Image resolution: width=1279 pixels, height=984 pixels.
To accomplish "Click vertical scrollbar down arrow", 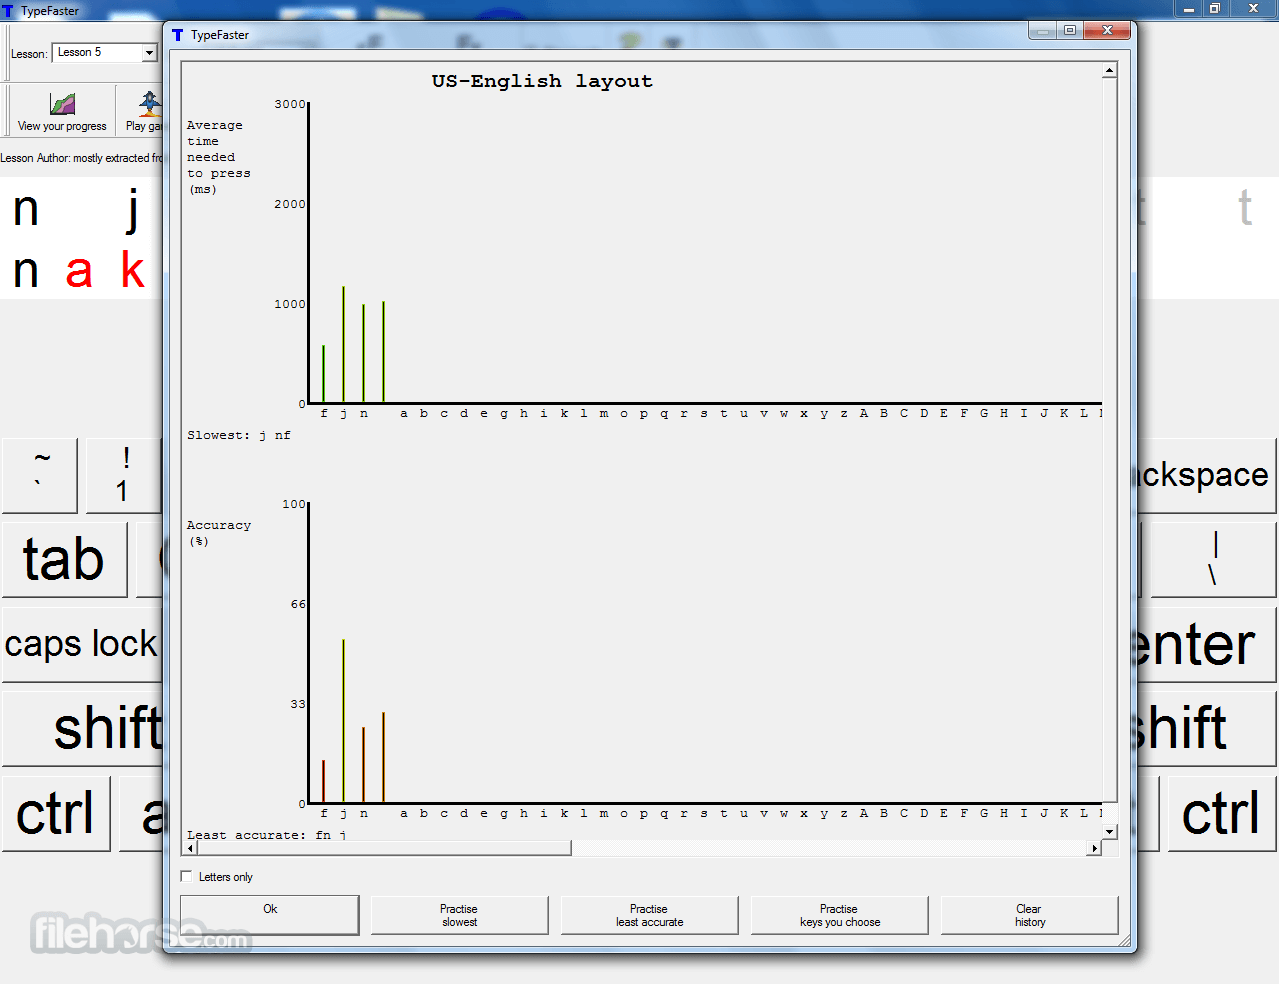I will pos(1109,831).
